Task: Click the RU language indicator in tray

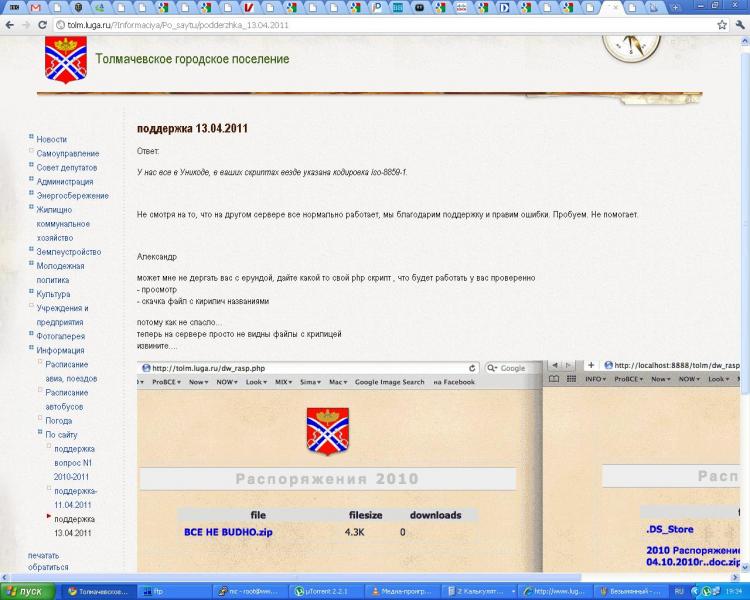Action: [x=681, y=591]
